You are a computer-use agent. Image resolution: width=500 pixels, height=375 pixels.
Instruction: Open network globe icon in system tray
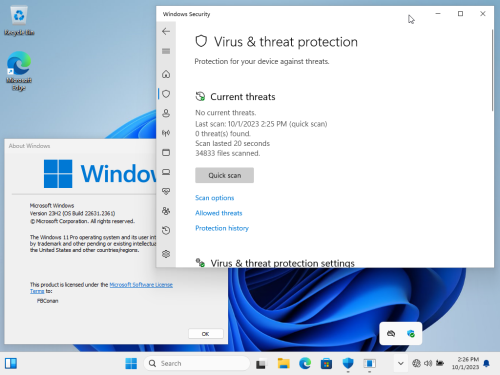(416, 363)
